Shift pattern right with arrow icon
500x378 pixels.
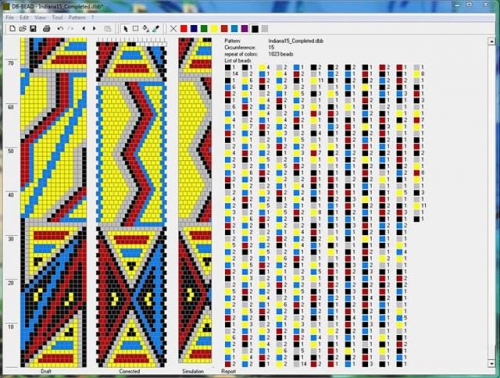click(94, 29)
